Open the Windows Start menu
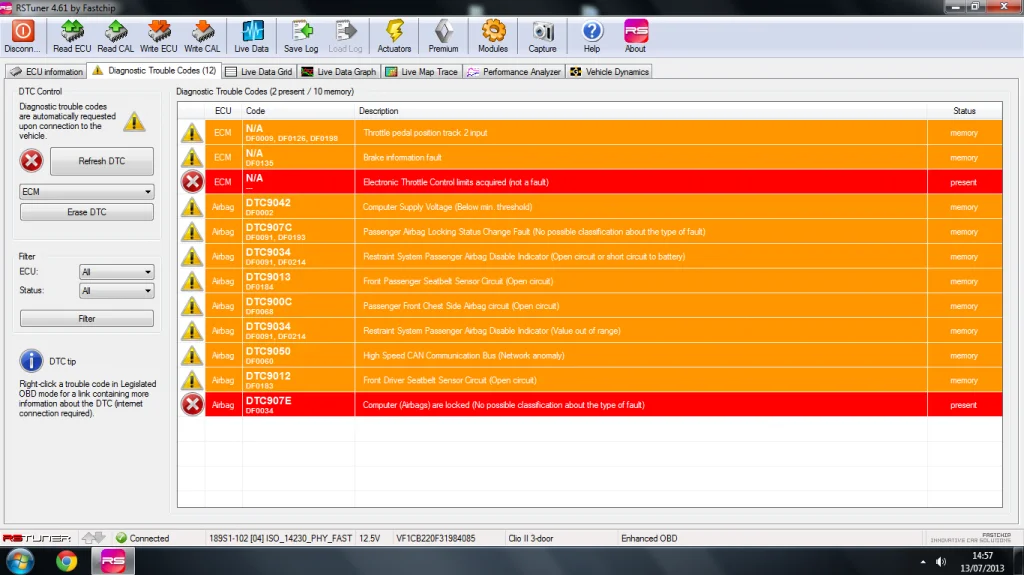Screen dimensions: 1024x575 coord(20,561)
